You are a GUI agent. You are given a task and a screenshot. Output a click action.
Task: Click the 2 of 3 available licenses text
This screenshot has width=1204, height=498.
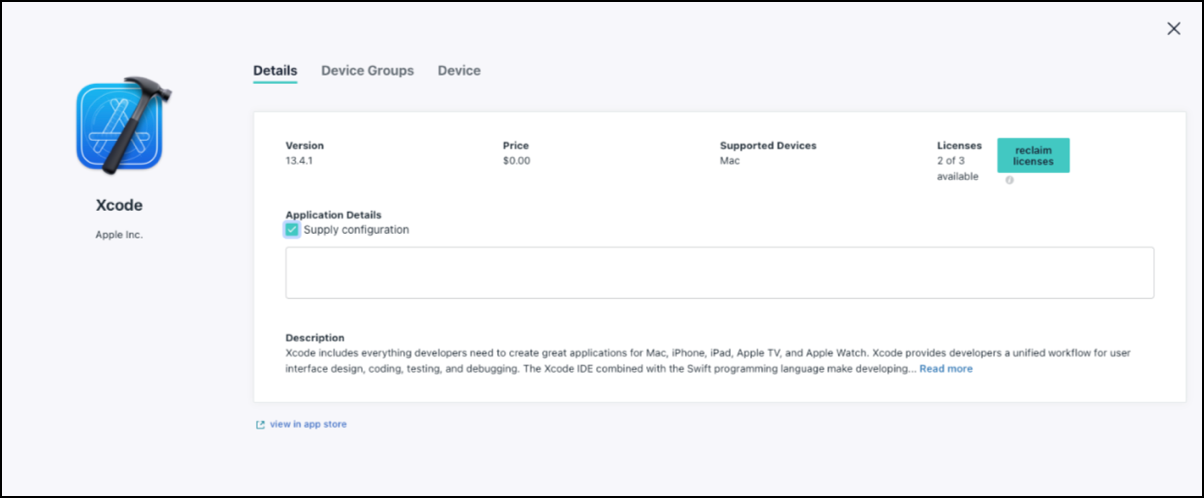(958, 168)
